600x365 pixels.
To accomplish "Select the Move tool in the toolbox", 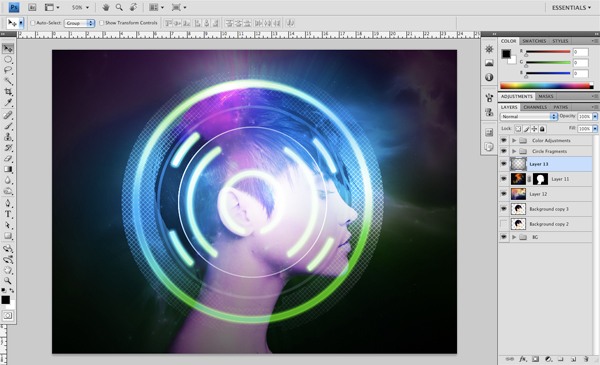I will pos(8,49).
